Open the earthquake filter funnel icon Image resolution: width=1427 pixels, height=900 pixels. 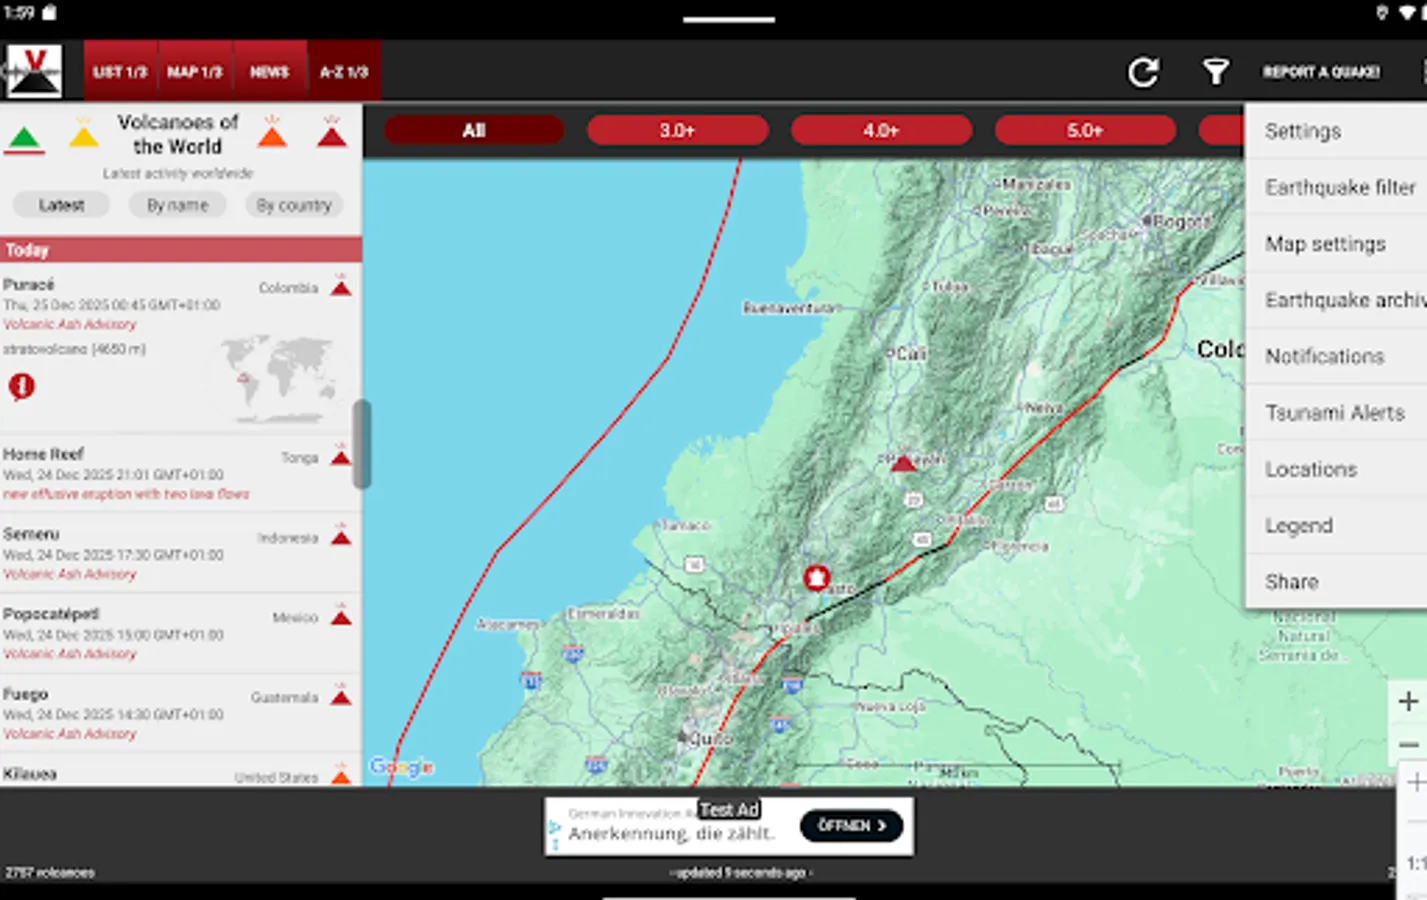[1215, 70]
